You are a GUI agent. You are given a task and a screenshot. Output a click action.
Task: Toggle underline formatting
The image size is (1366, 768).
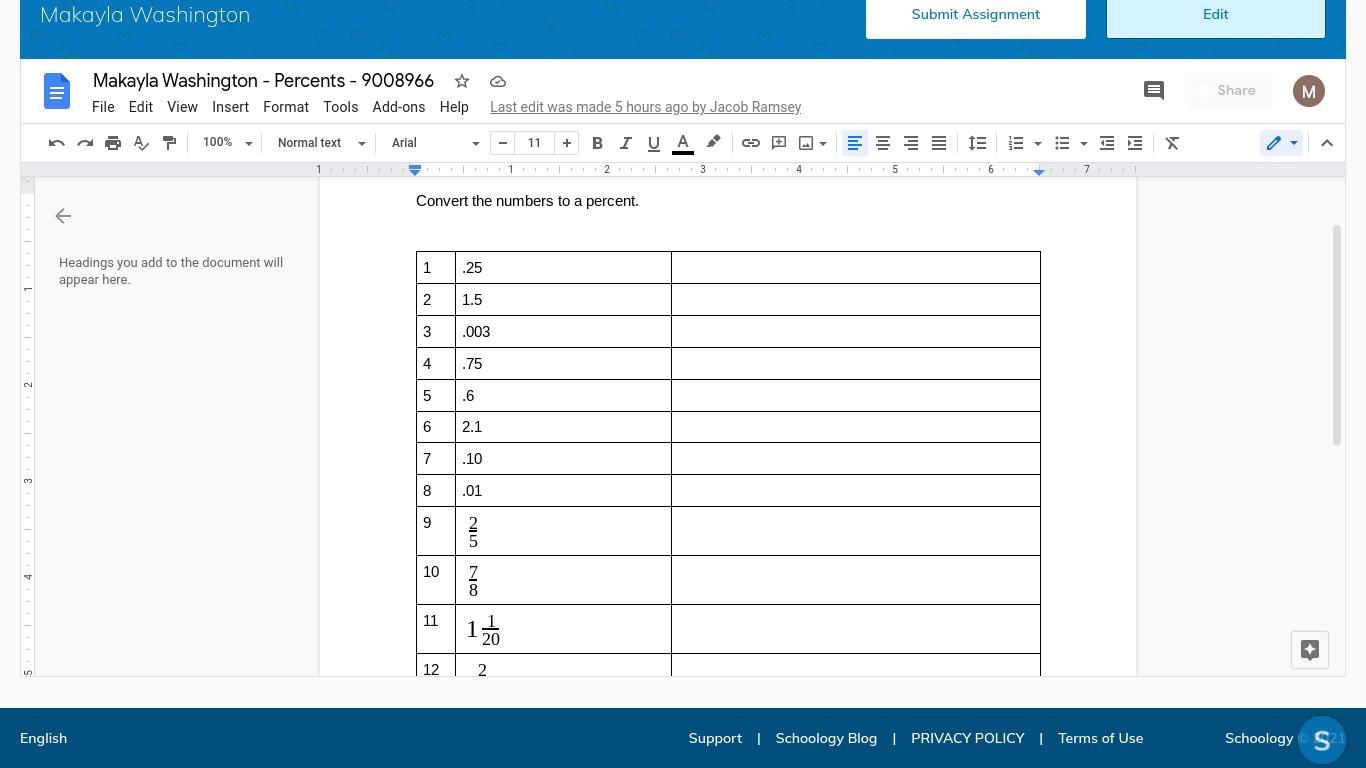(654, 143)
